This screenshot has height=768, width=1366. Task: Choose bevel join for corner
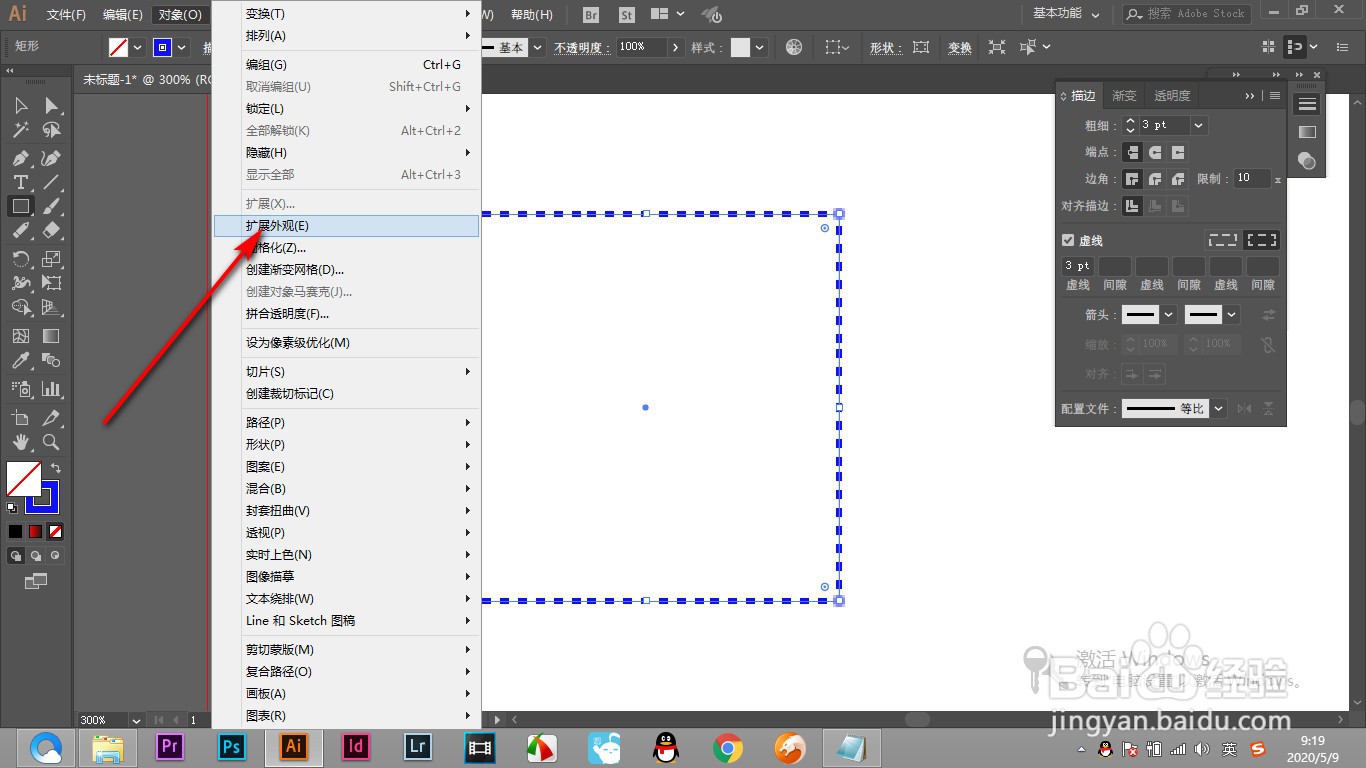pyautogui.click(x=1178, y=179)
